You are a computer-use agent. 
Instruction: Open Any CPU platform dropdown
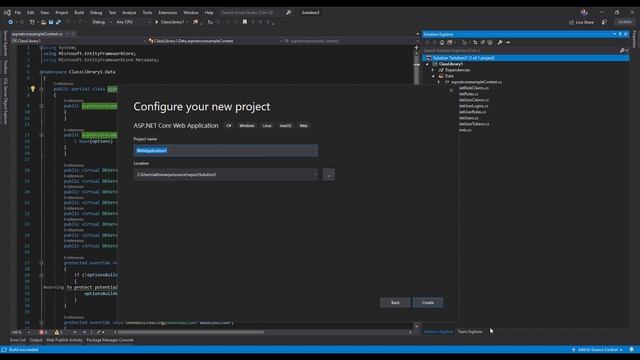click(x=133, y=22)
